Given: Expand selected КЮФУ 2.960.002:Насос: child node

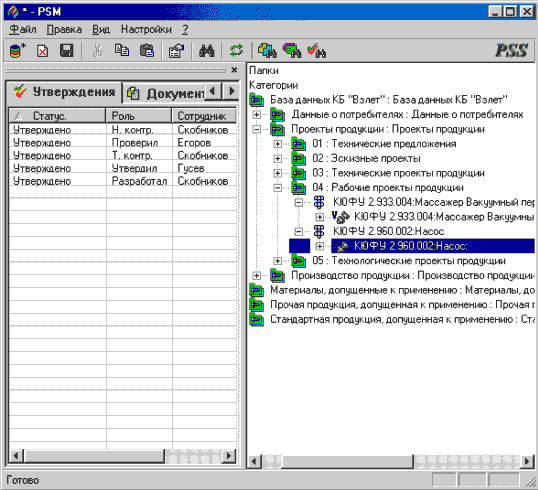Looking at the screenshot, I should (x=319, y=246).
